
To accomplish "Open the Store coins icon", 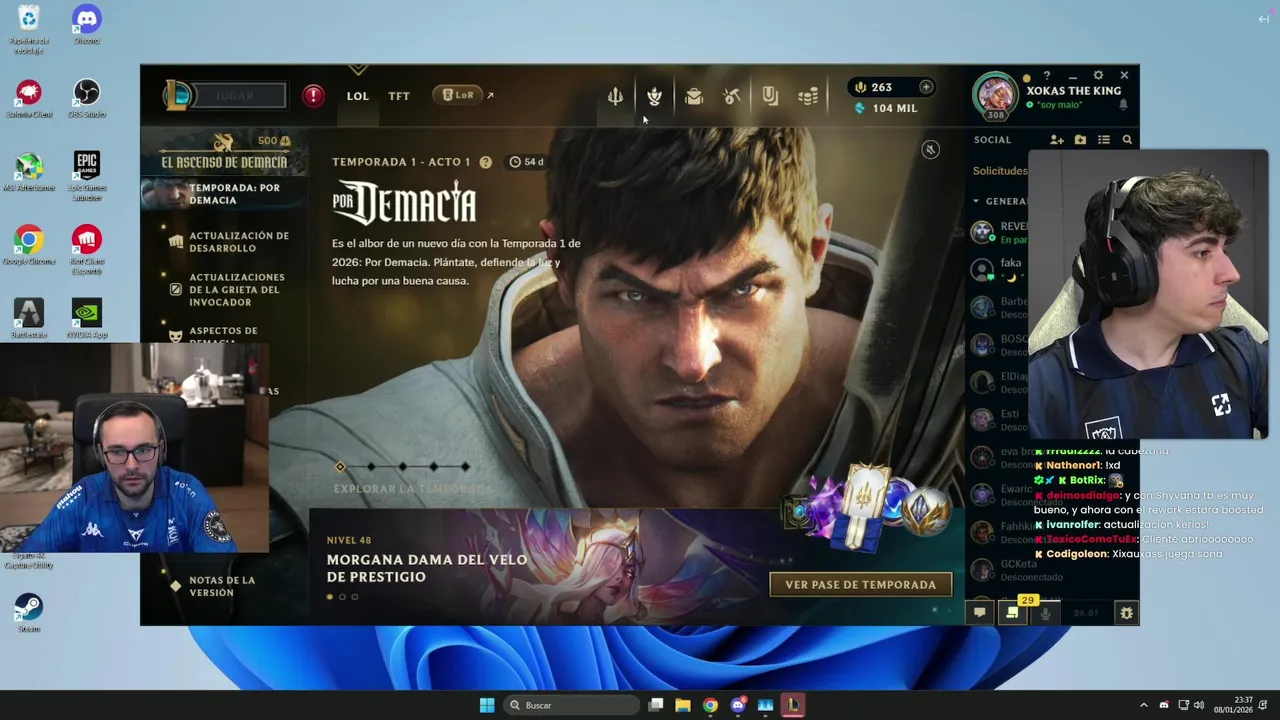I will pyautogui.click(x=808, y=96).
